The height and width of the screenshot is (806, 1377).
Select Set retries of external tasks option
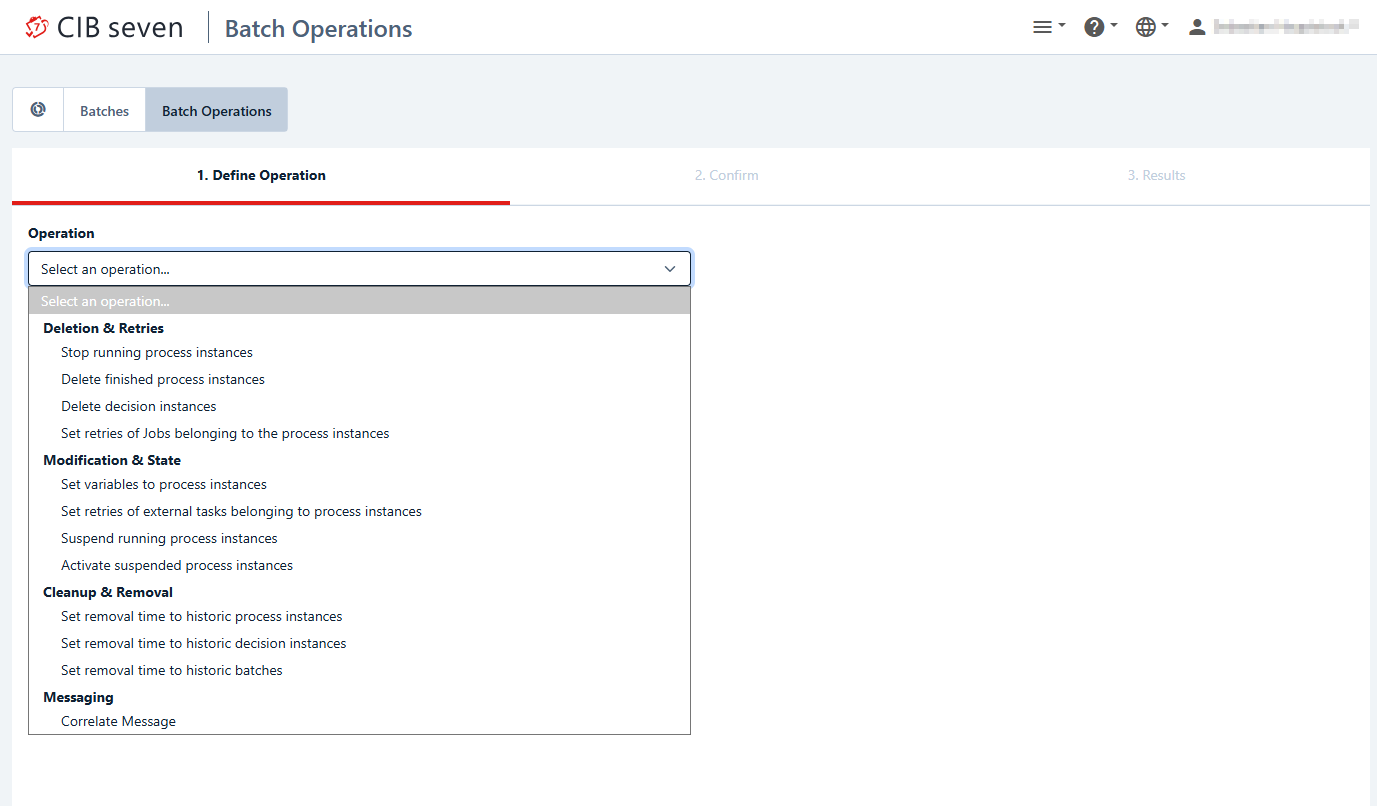coord(241,511)
